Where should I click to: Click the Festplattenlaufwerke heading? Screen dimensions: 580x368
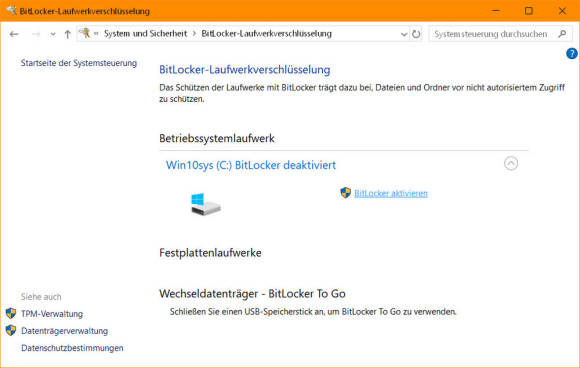210,253
